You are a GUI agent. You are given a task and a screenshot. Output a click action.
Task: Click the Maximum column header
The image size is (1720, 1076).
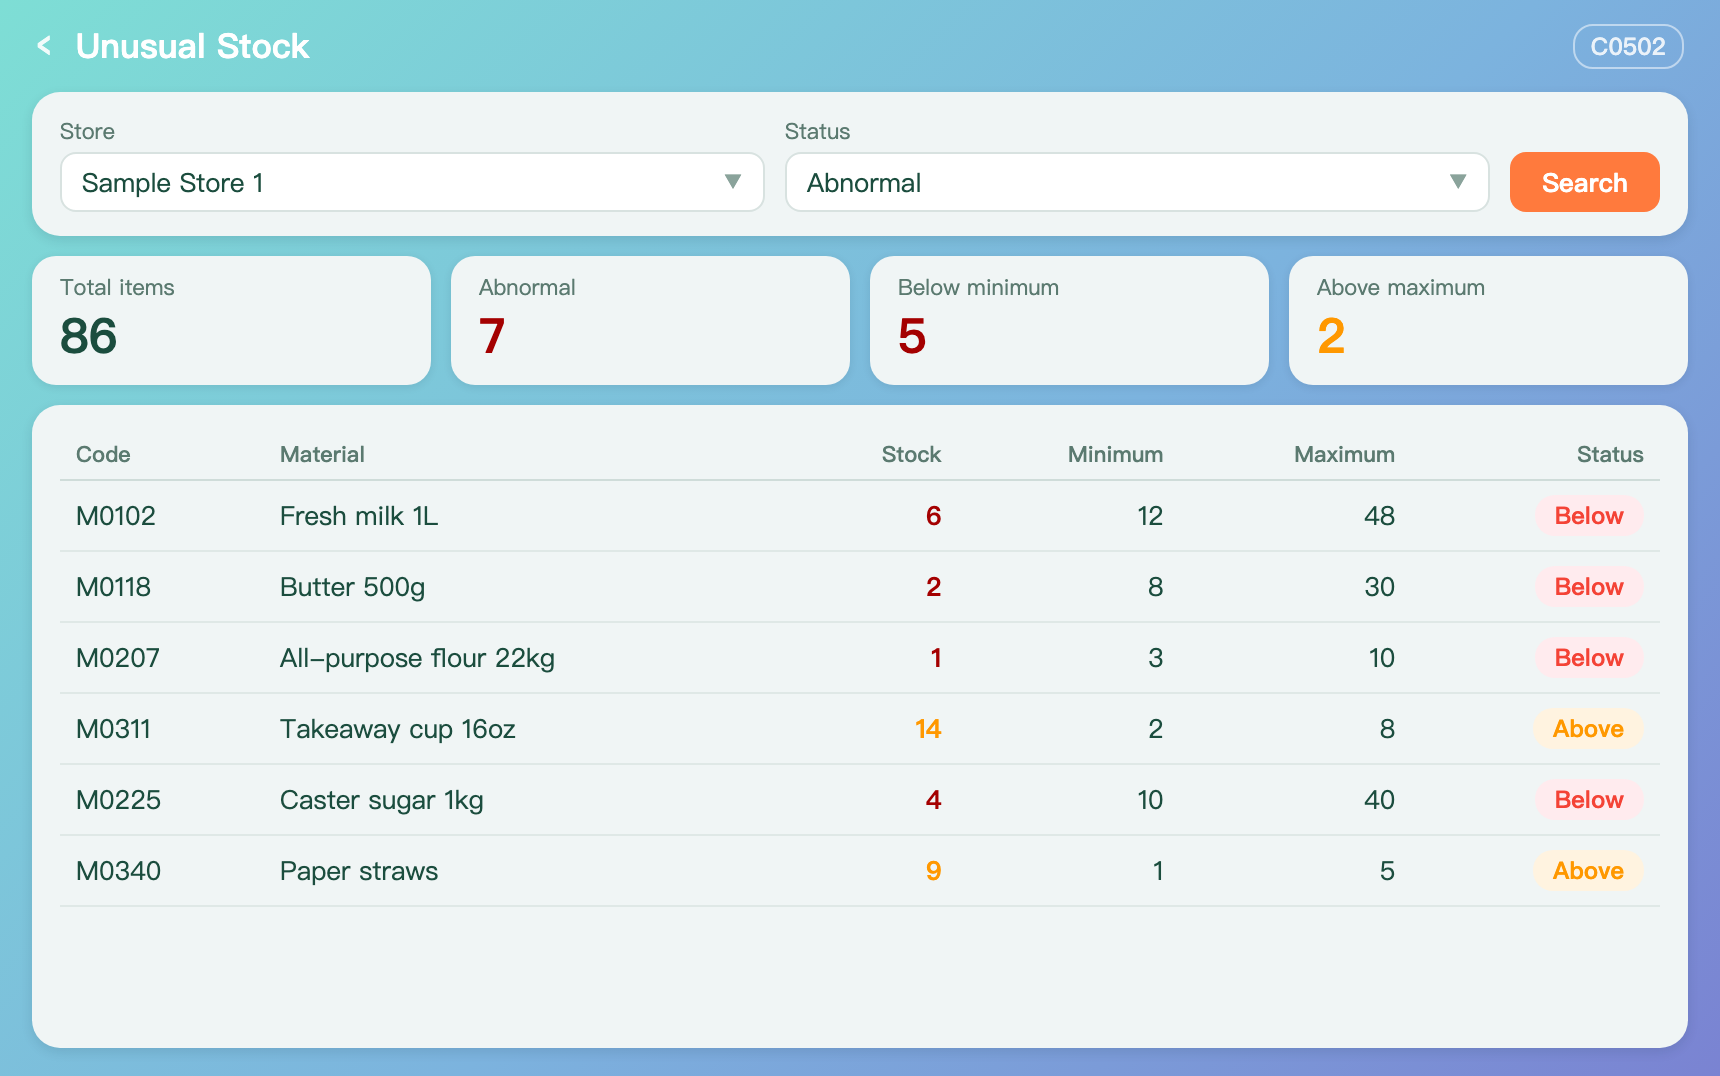point(1344,454)
